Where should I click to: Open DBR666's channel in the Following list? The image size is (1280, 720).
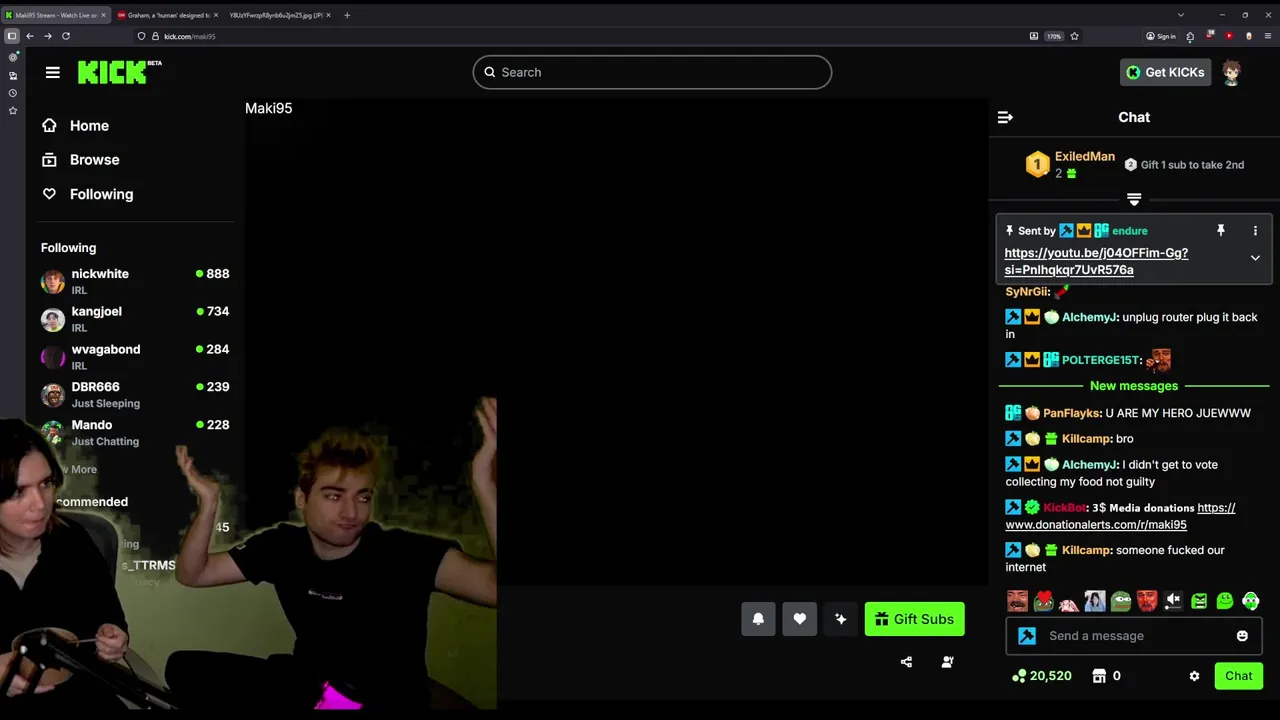[x=135, y=394]
